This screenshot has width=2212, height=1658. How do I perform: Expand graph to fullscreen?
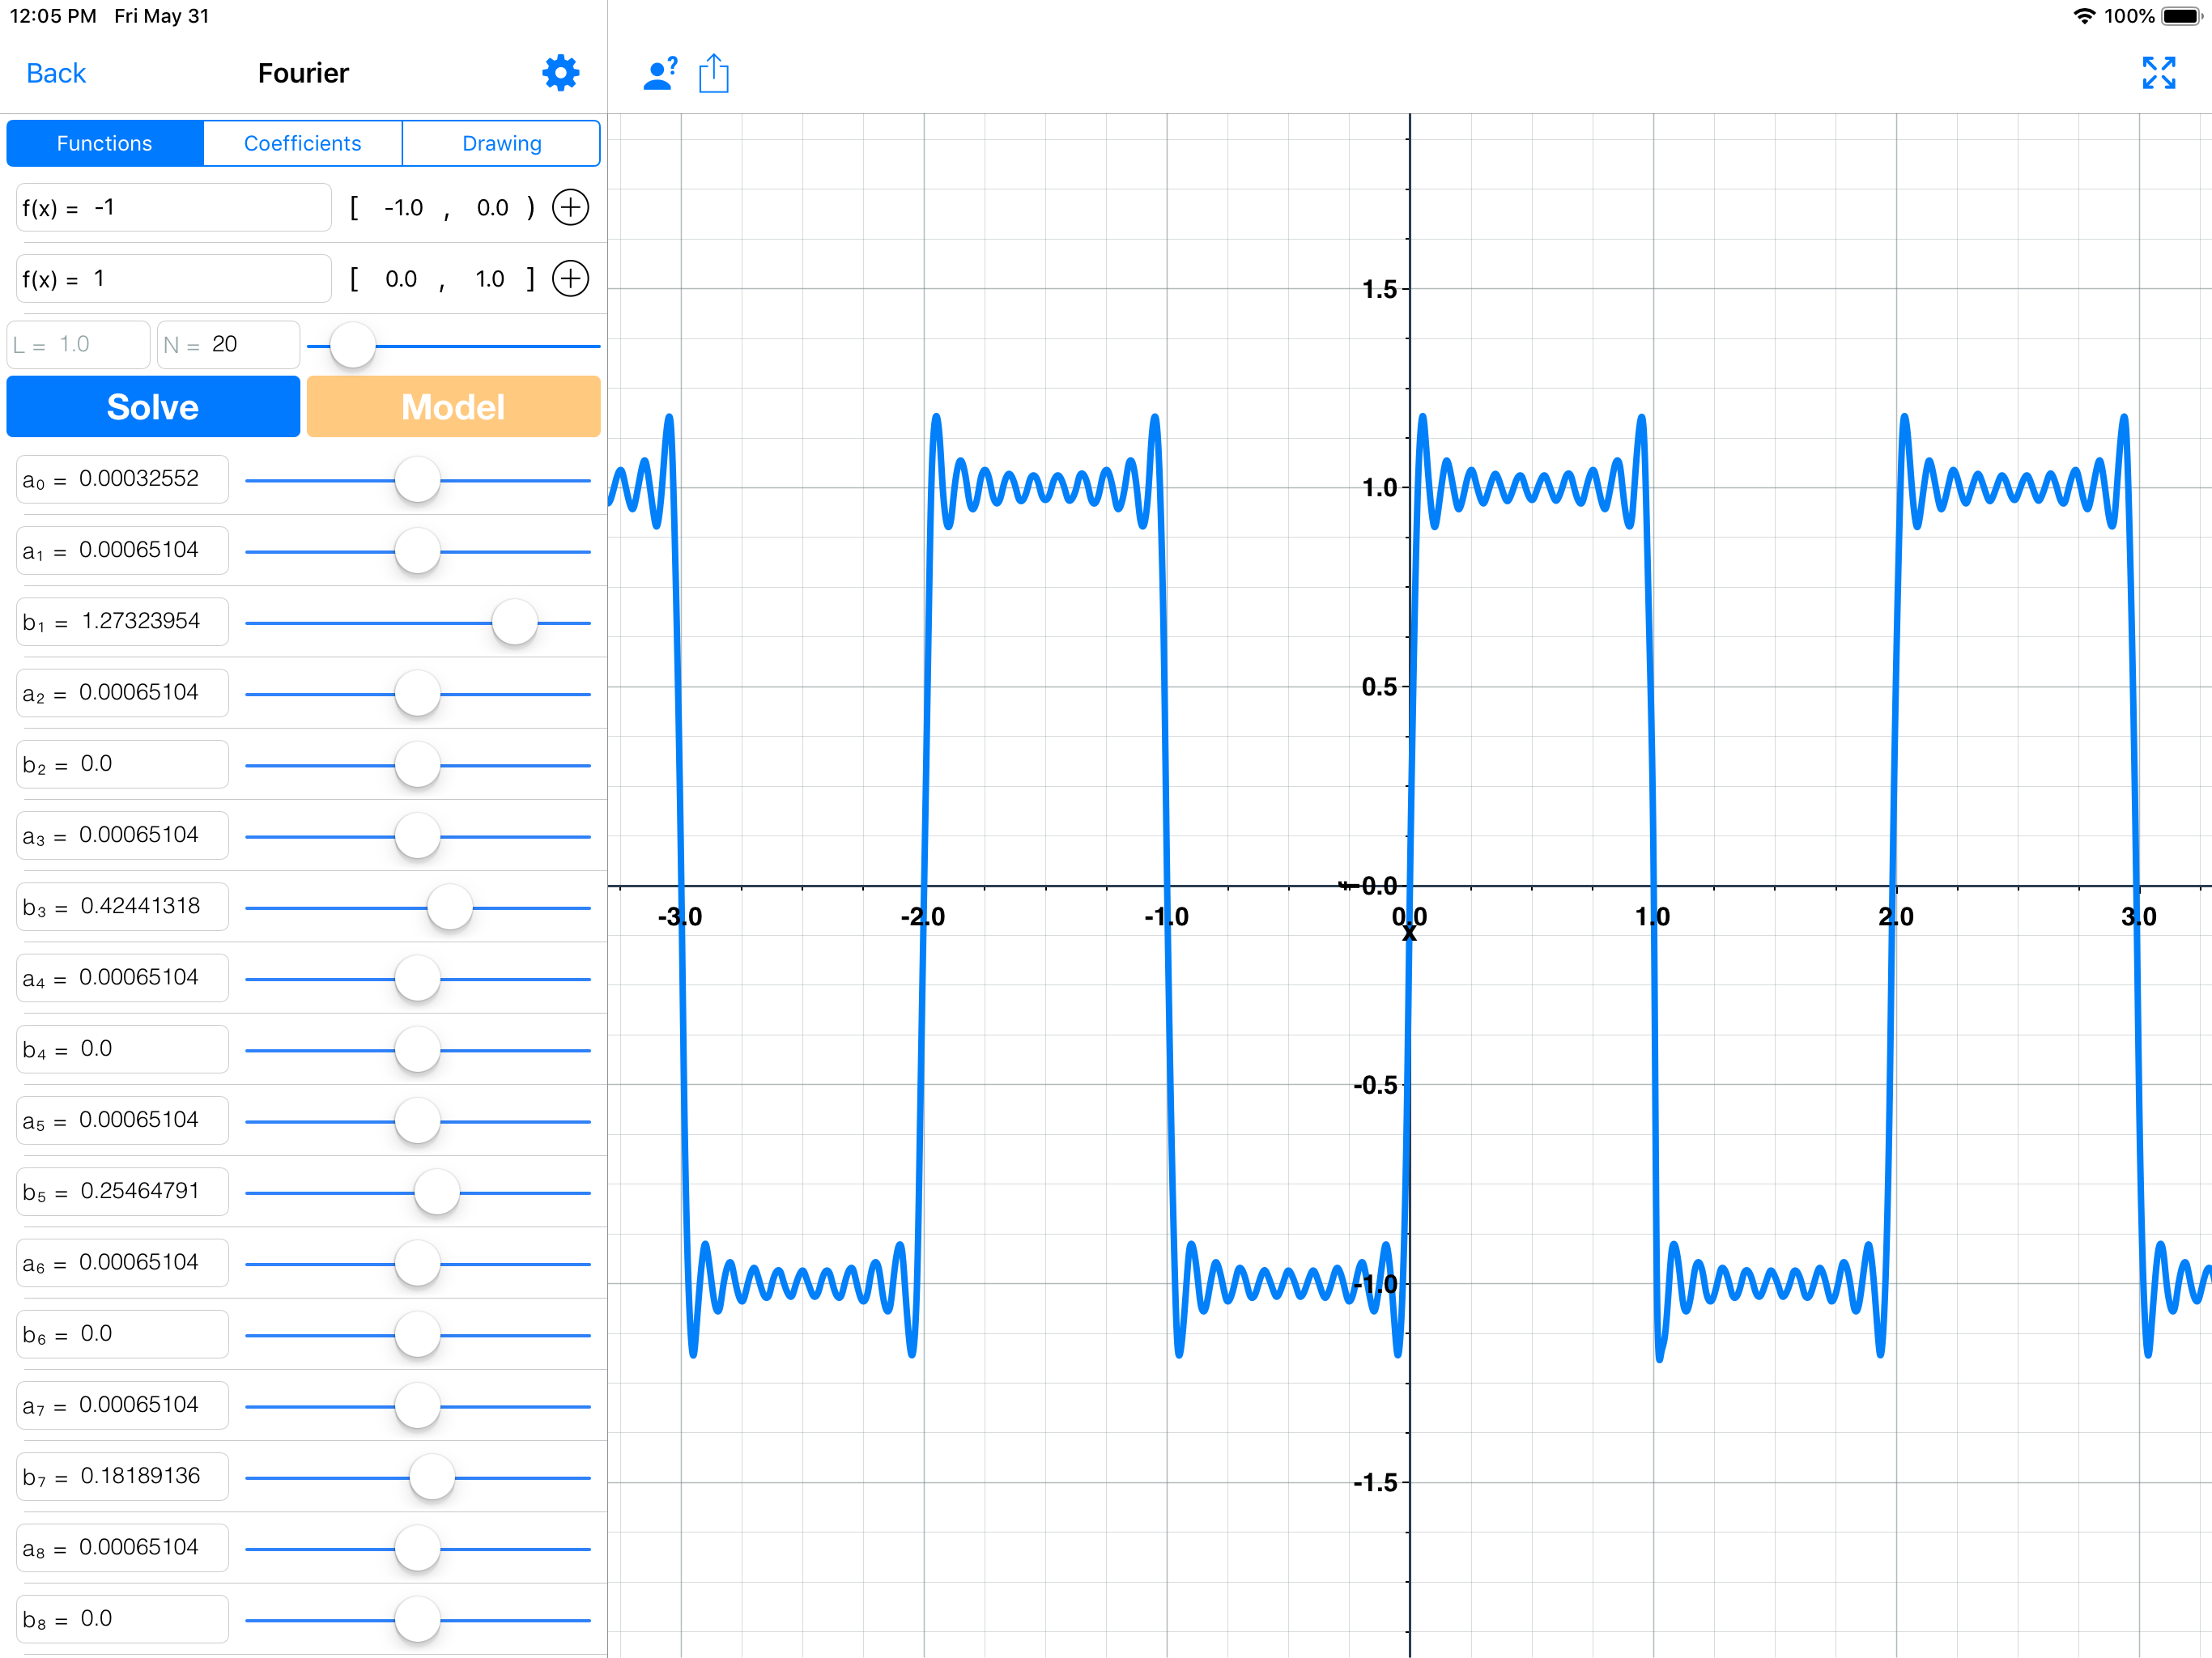tap(2158, 73)
